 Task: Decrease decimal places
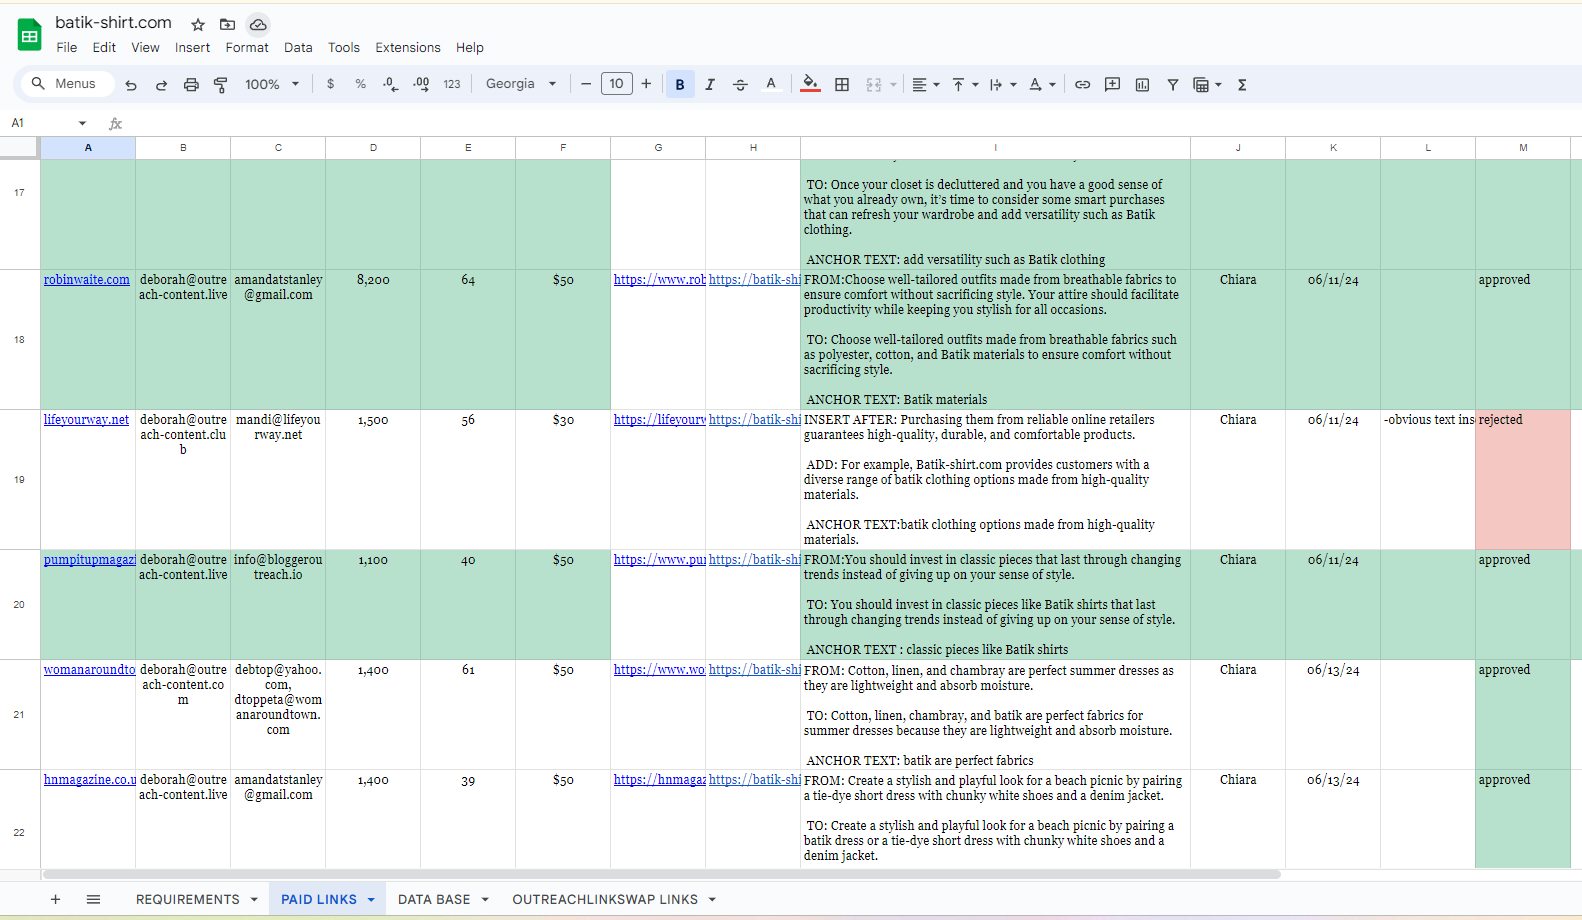[391, 84]
